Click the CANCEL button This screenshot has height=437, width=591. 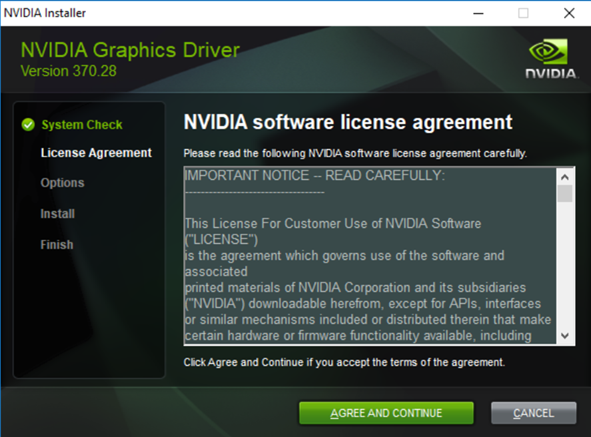[533, 413]
